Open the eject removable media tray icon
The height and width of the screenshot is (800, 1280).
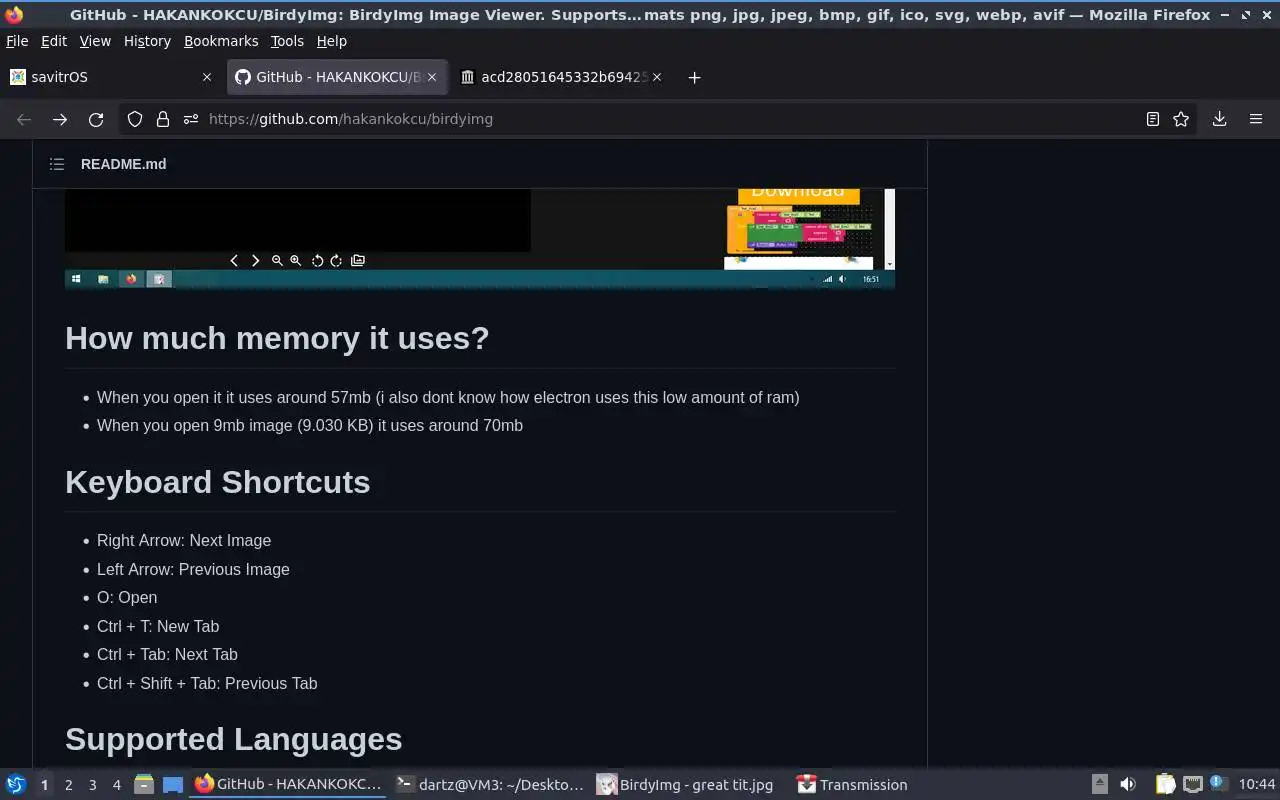point(1099,785)
